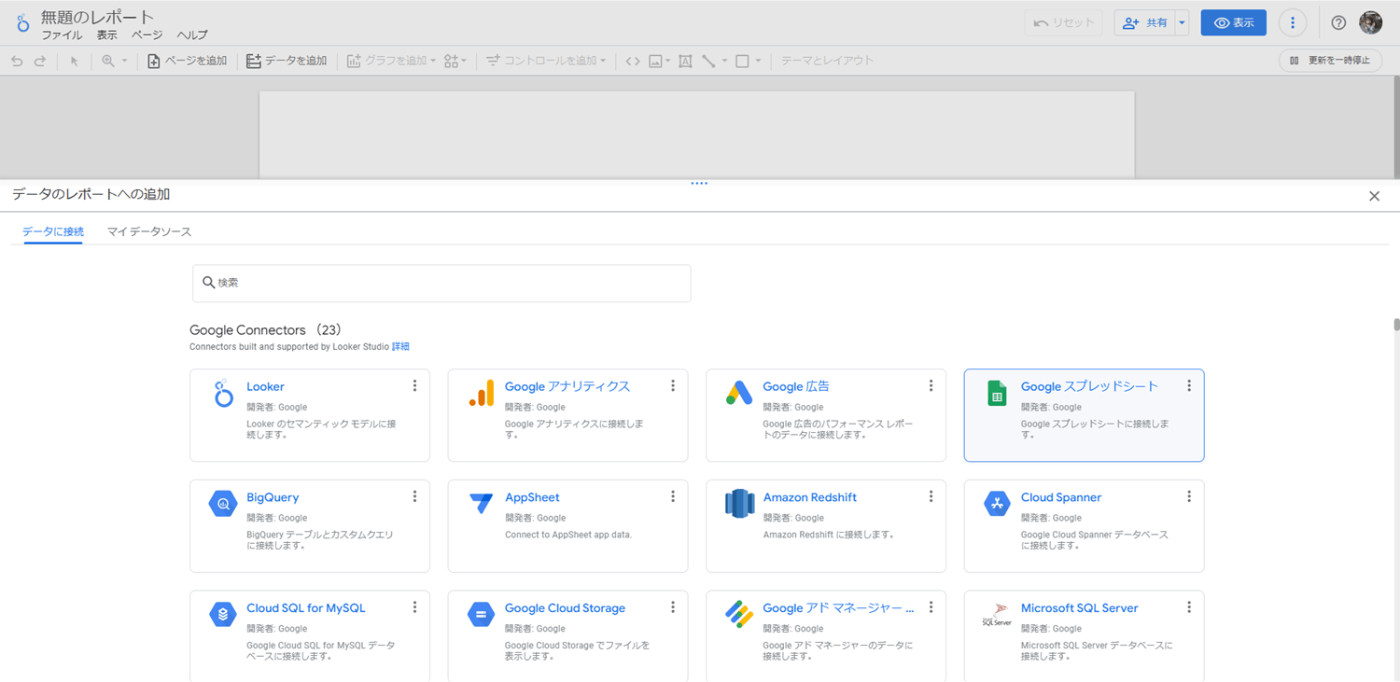
Task: Click the Microsoft SQL Server icon
Action: (x=997, y=614)
